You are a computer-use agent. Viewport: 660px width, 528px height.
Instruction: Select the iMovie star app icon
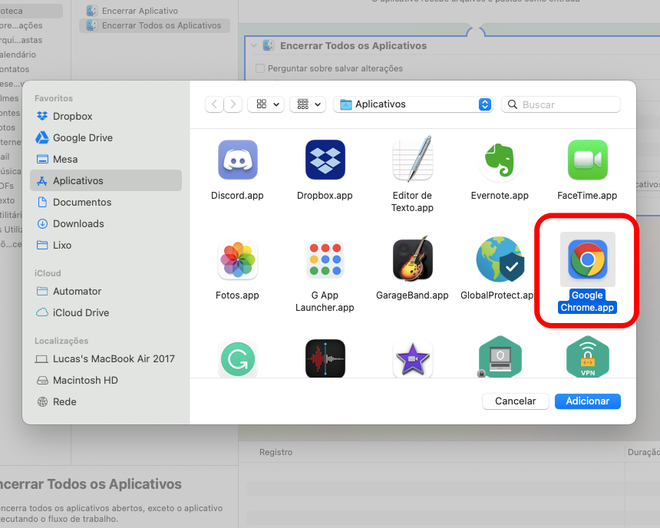(412, 359)
